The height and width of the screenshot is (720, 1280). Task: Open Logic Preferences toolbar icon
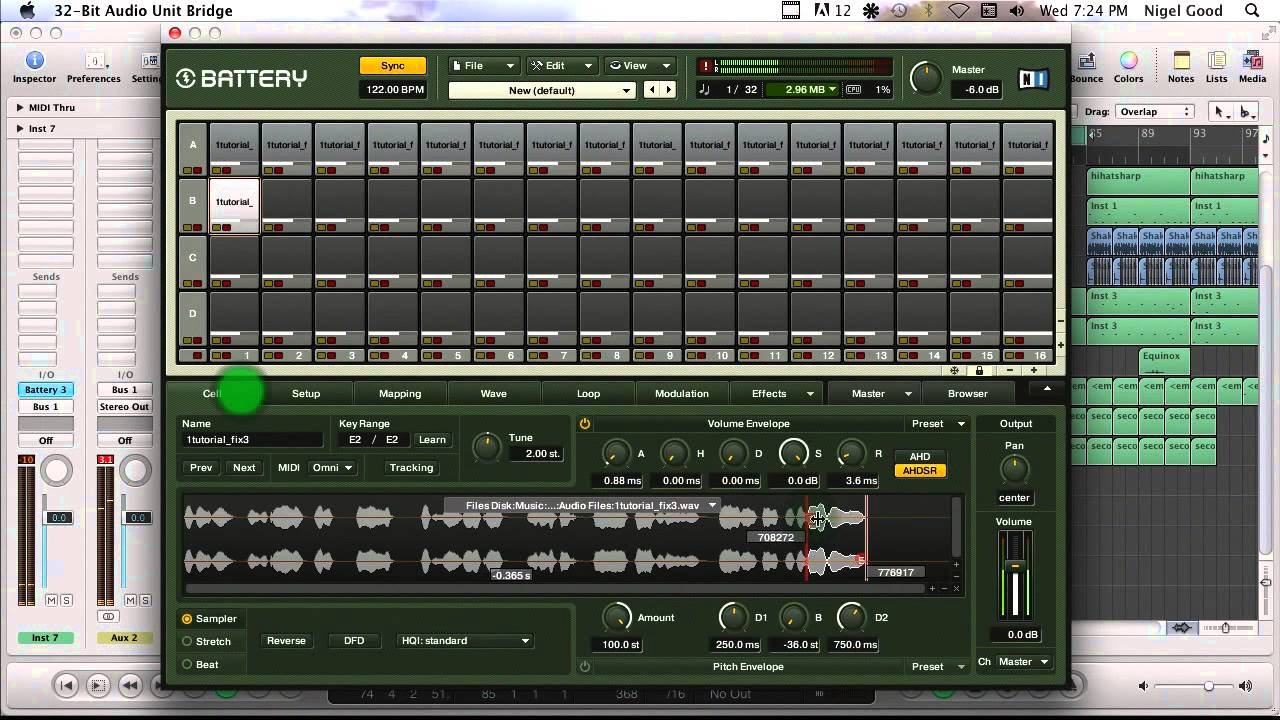[94, 61]
